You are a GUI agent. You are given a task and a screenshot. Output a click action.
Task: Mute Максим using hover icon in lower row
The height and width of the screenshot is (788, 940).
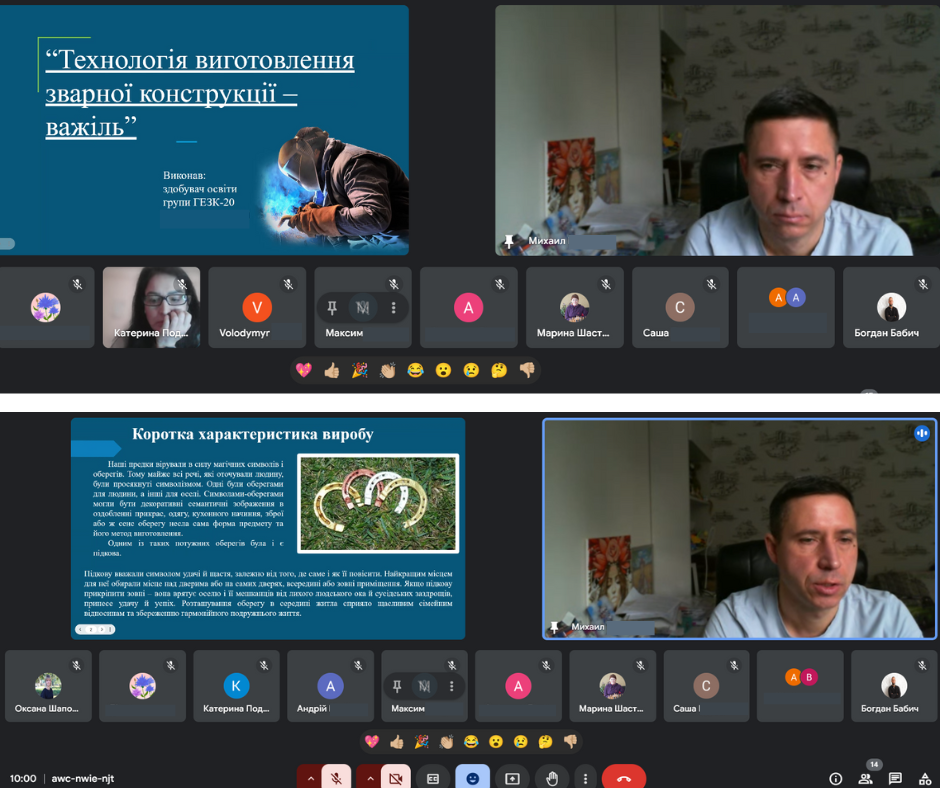click(424, 686)
